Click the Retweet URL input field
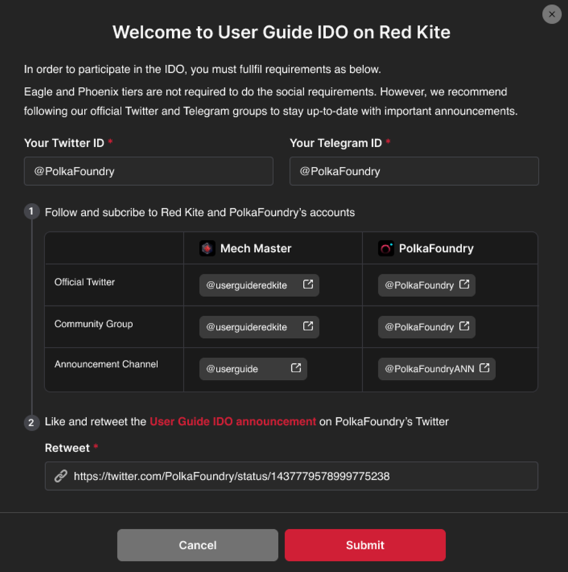 coord(291,476)
